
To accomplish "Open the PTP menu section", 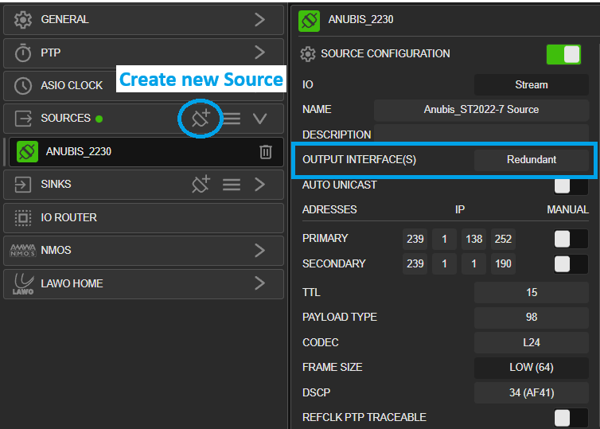I will point(143,52).
